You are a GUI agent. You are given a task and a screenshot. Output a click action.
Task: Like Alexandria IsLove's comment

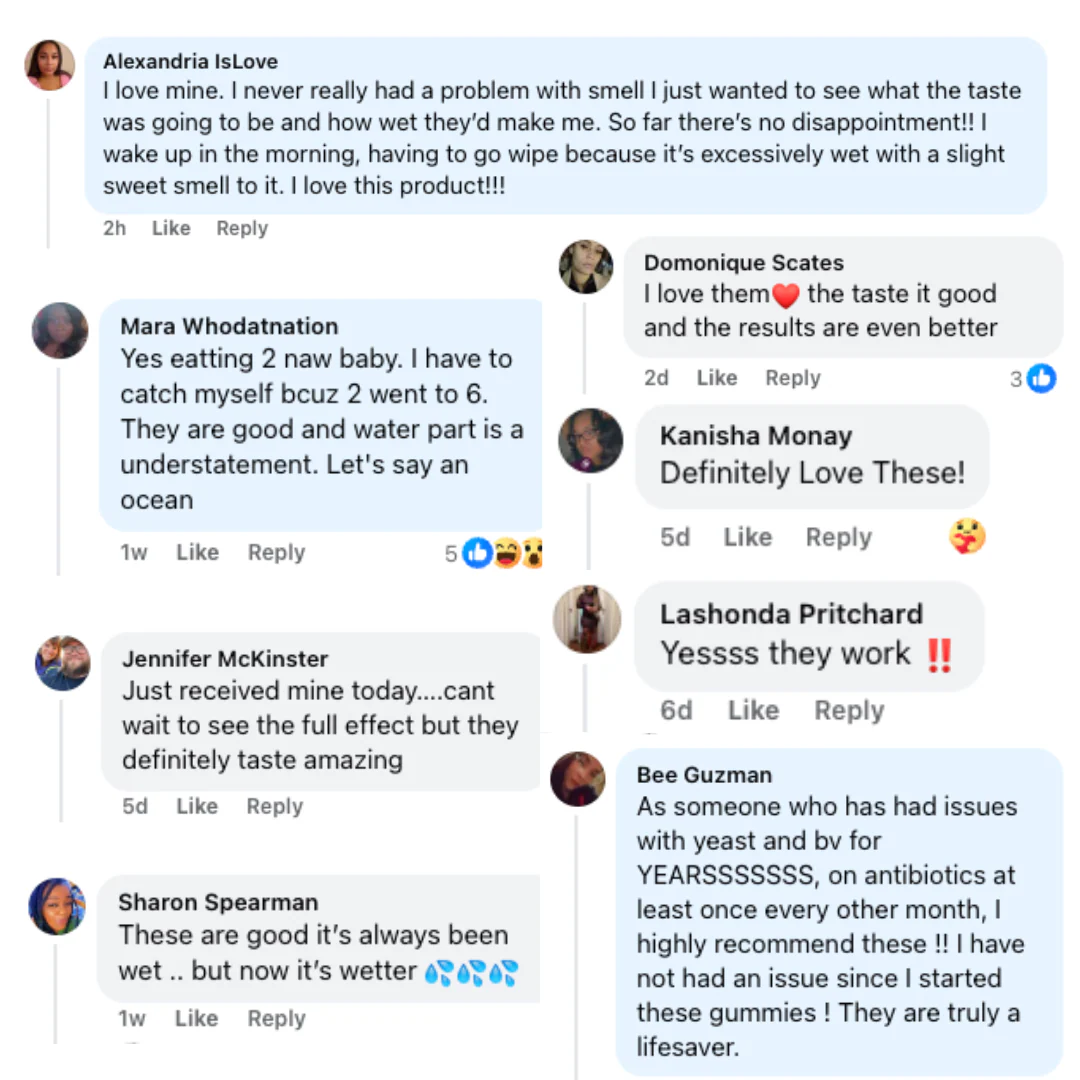pyautogui.click(x=171, y=228)
